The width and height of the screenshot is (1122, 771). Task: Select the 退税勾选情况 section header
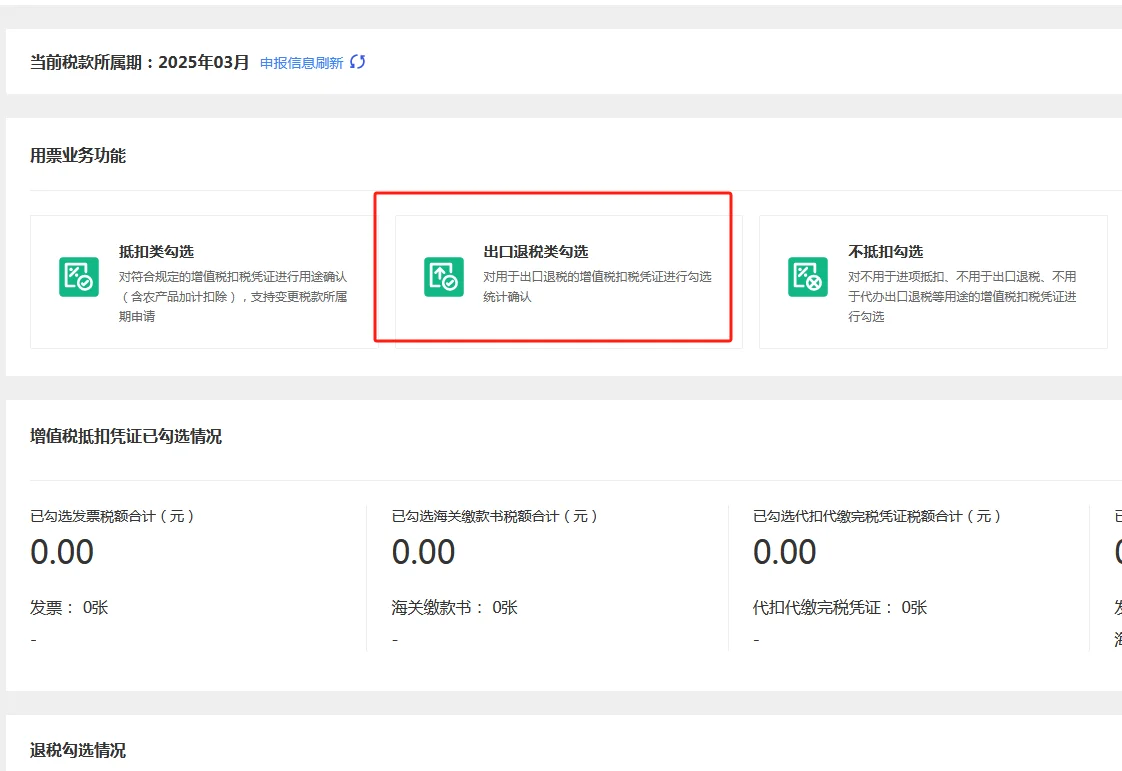(75, 751)
